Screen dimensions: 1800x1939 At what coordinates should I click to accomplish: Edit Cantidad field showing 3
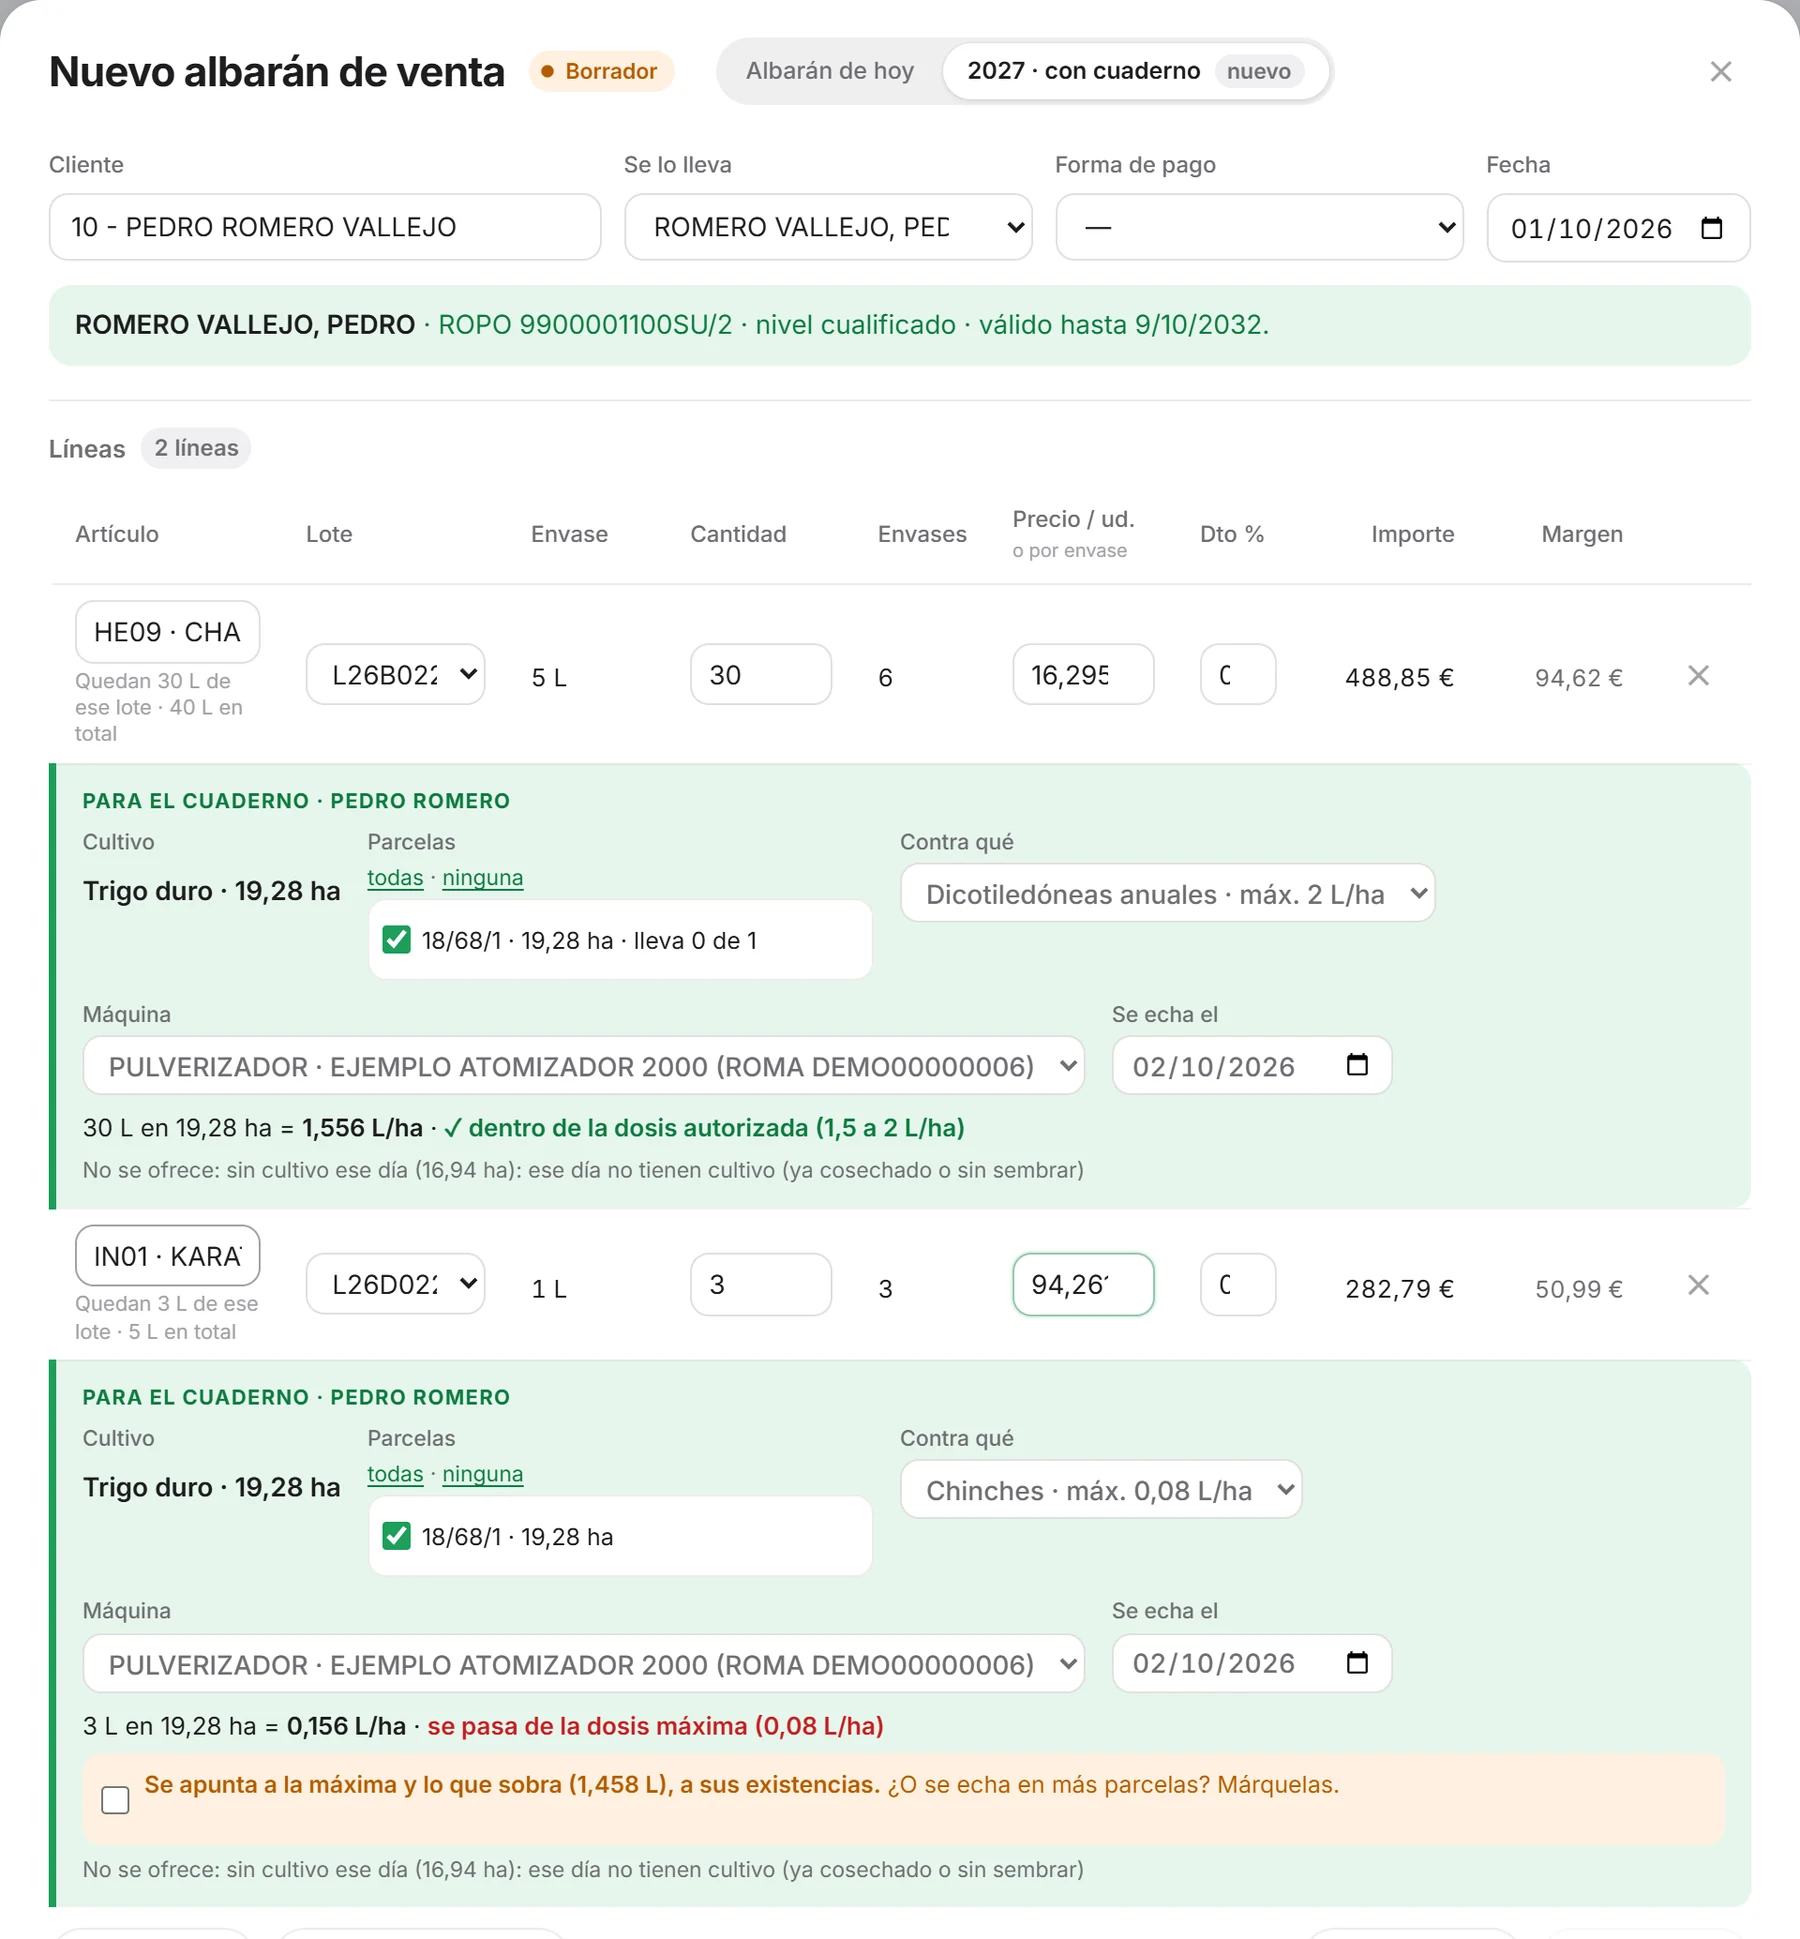(761, 1284)
